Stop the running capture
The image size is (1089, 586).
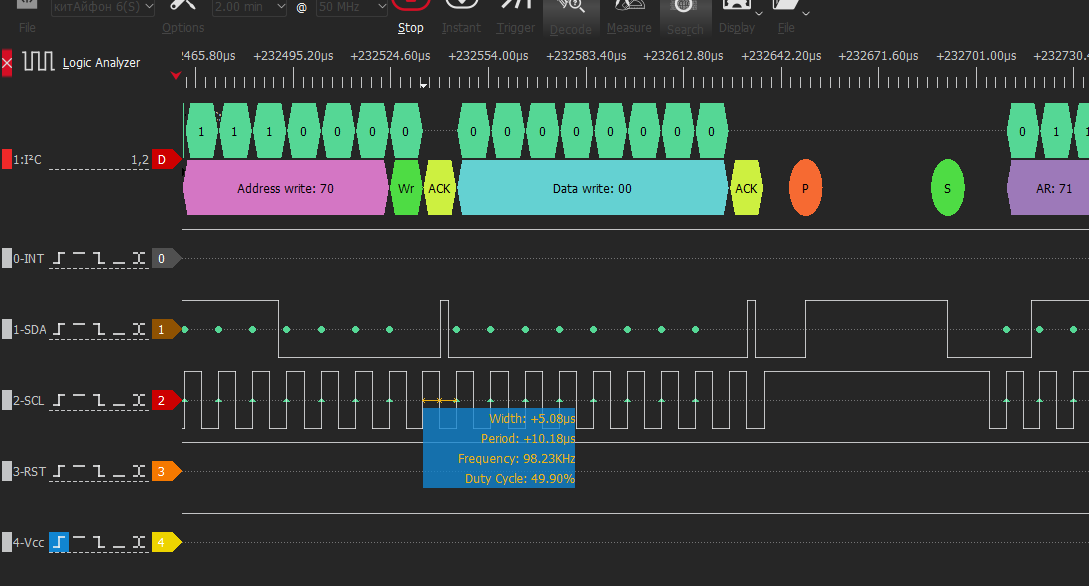(410, 14)
